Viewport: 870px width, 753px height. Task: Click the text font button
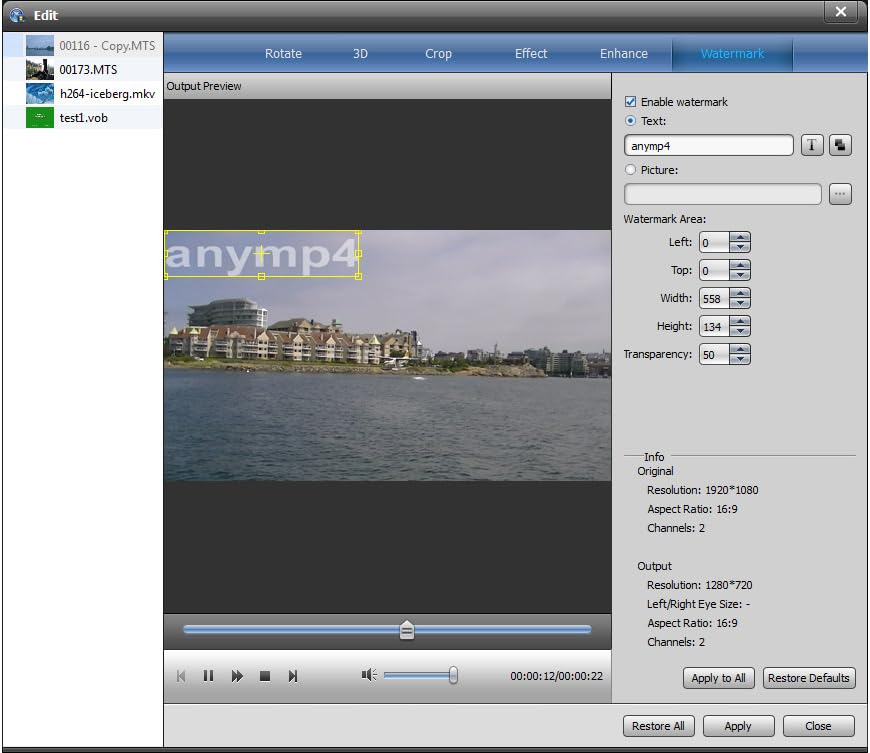(x=811, y=146)
